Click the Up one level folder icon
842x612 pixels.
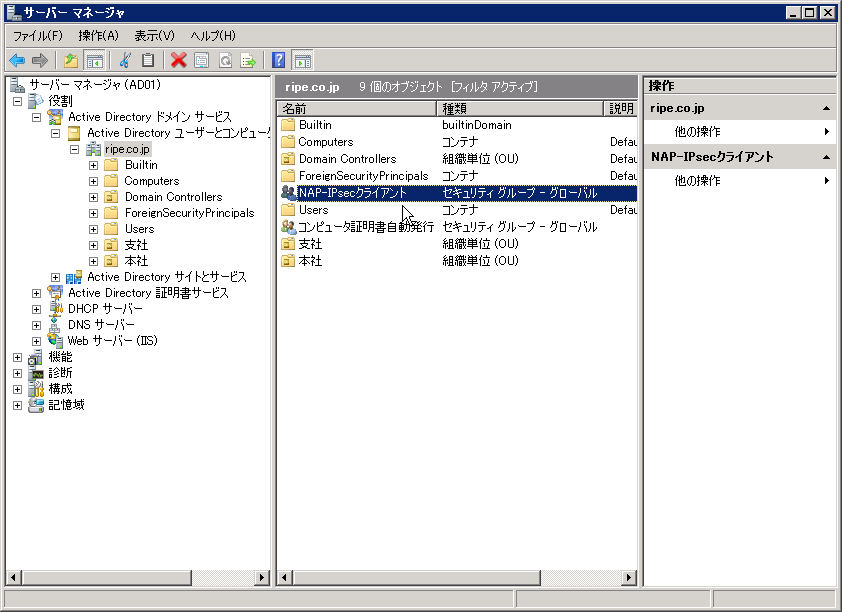pyautogui.click(x=71, y=61)
